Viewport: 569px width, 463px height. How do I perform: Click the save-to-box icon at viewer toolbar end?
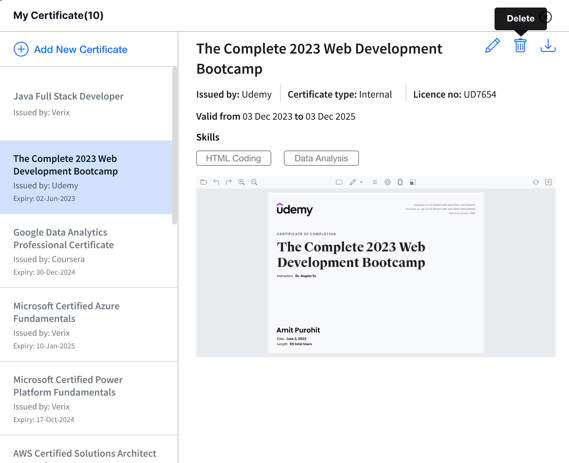click(x=549, y=182)
